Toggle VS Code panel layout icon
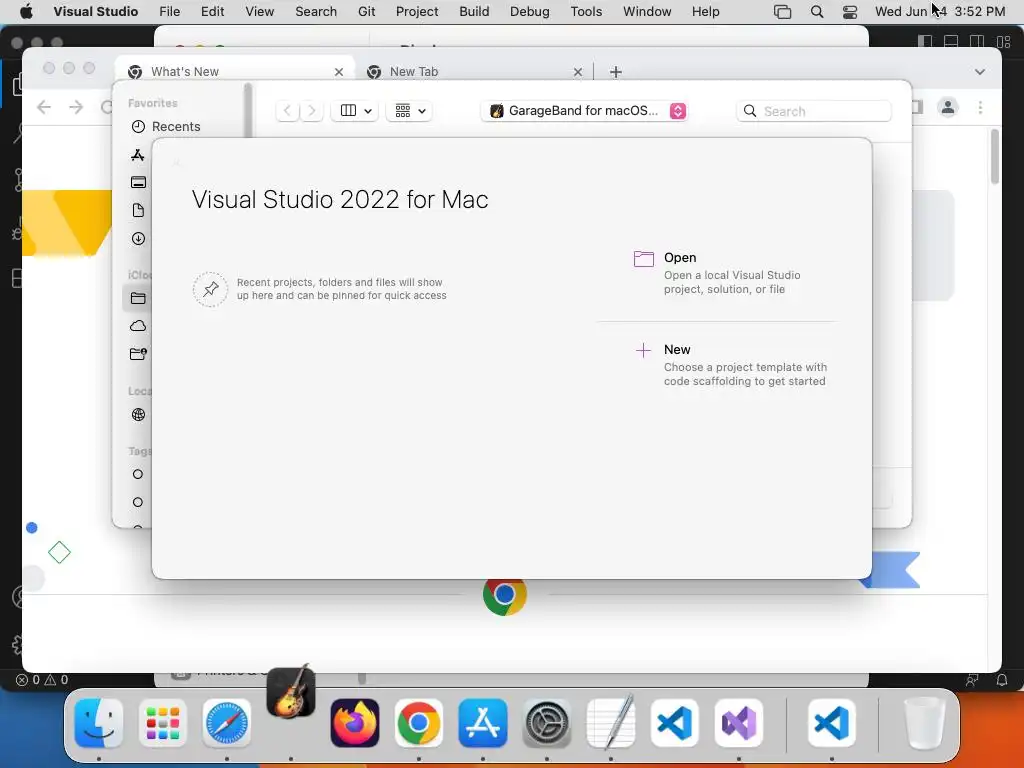This screenshot has width=1024, height=768. [951, 41]
